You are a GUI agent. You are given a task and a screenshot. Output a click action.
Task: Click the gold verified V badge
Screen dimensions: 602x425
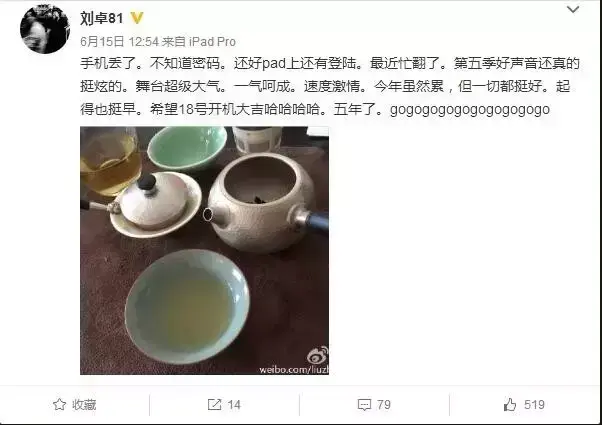point(137,18)
